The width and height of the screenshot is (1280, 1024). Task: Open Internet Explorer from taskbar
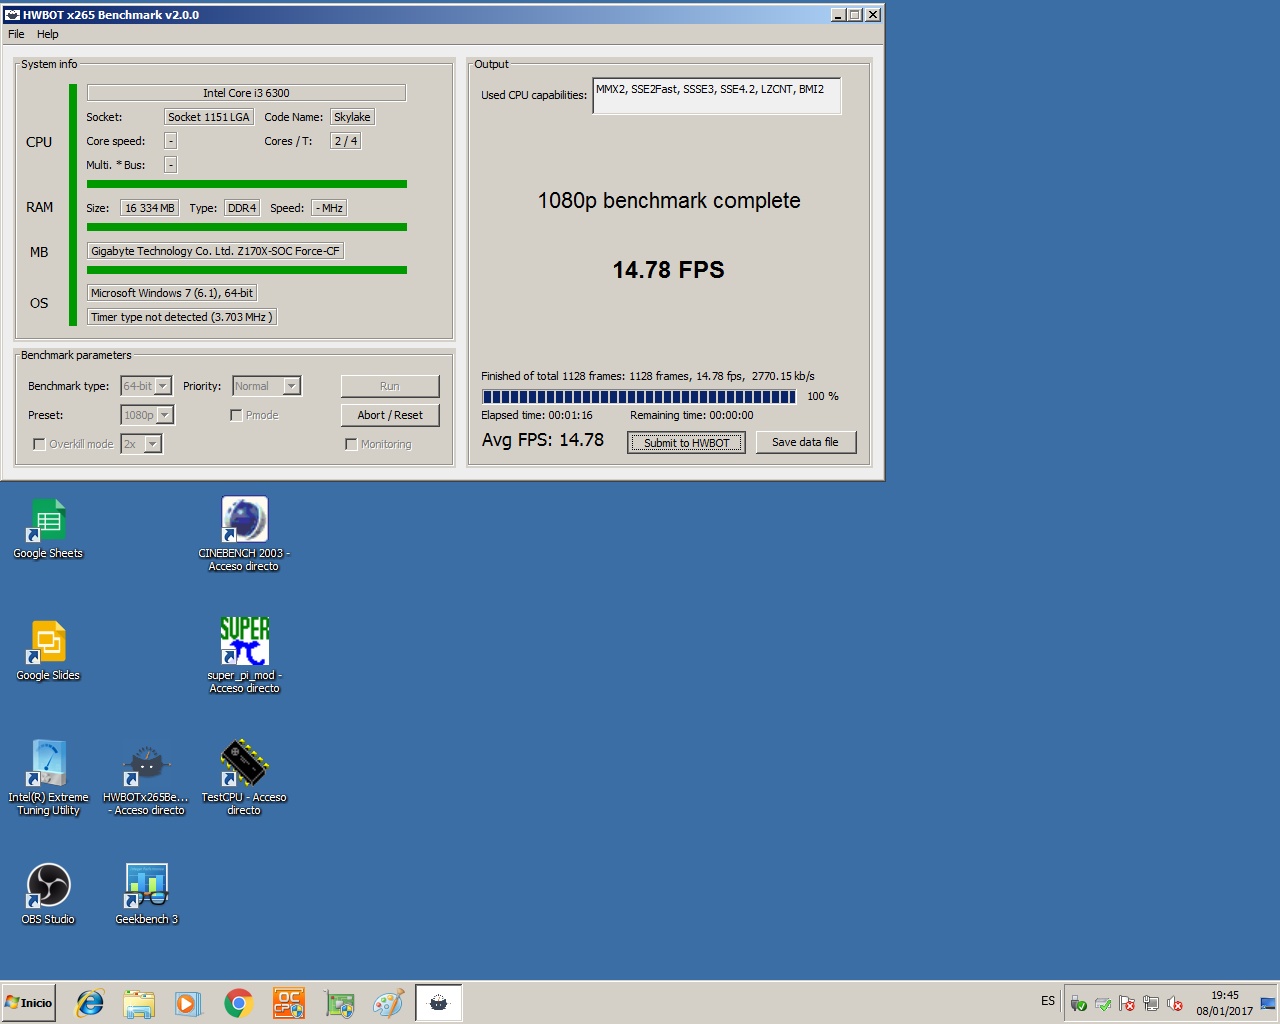(90, 1003)
